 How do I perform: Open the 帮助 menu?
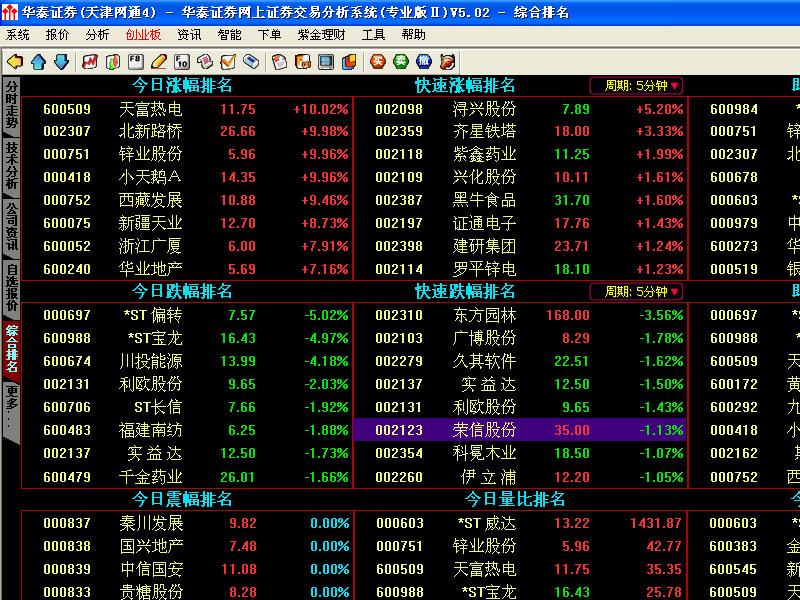pos(413,35)
